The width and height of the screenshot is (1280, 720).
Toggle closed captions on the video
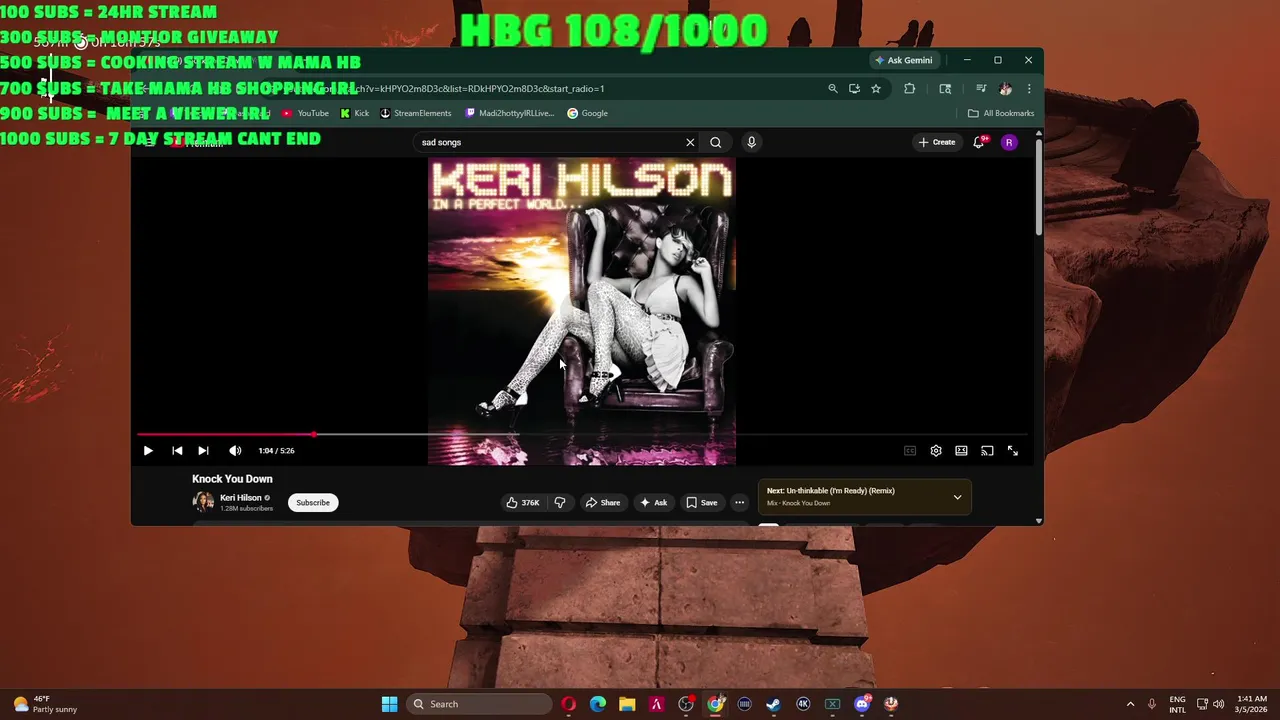coord(910,451)
